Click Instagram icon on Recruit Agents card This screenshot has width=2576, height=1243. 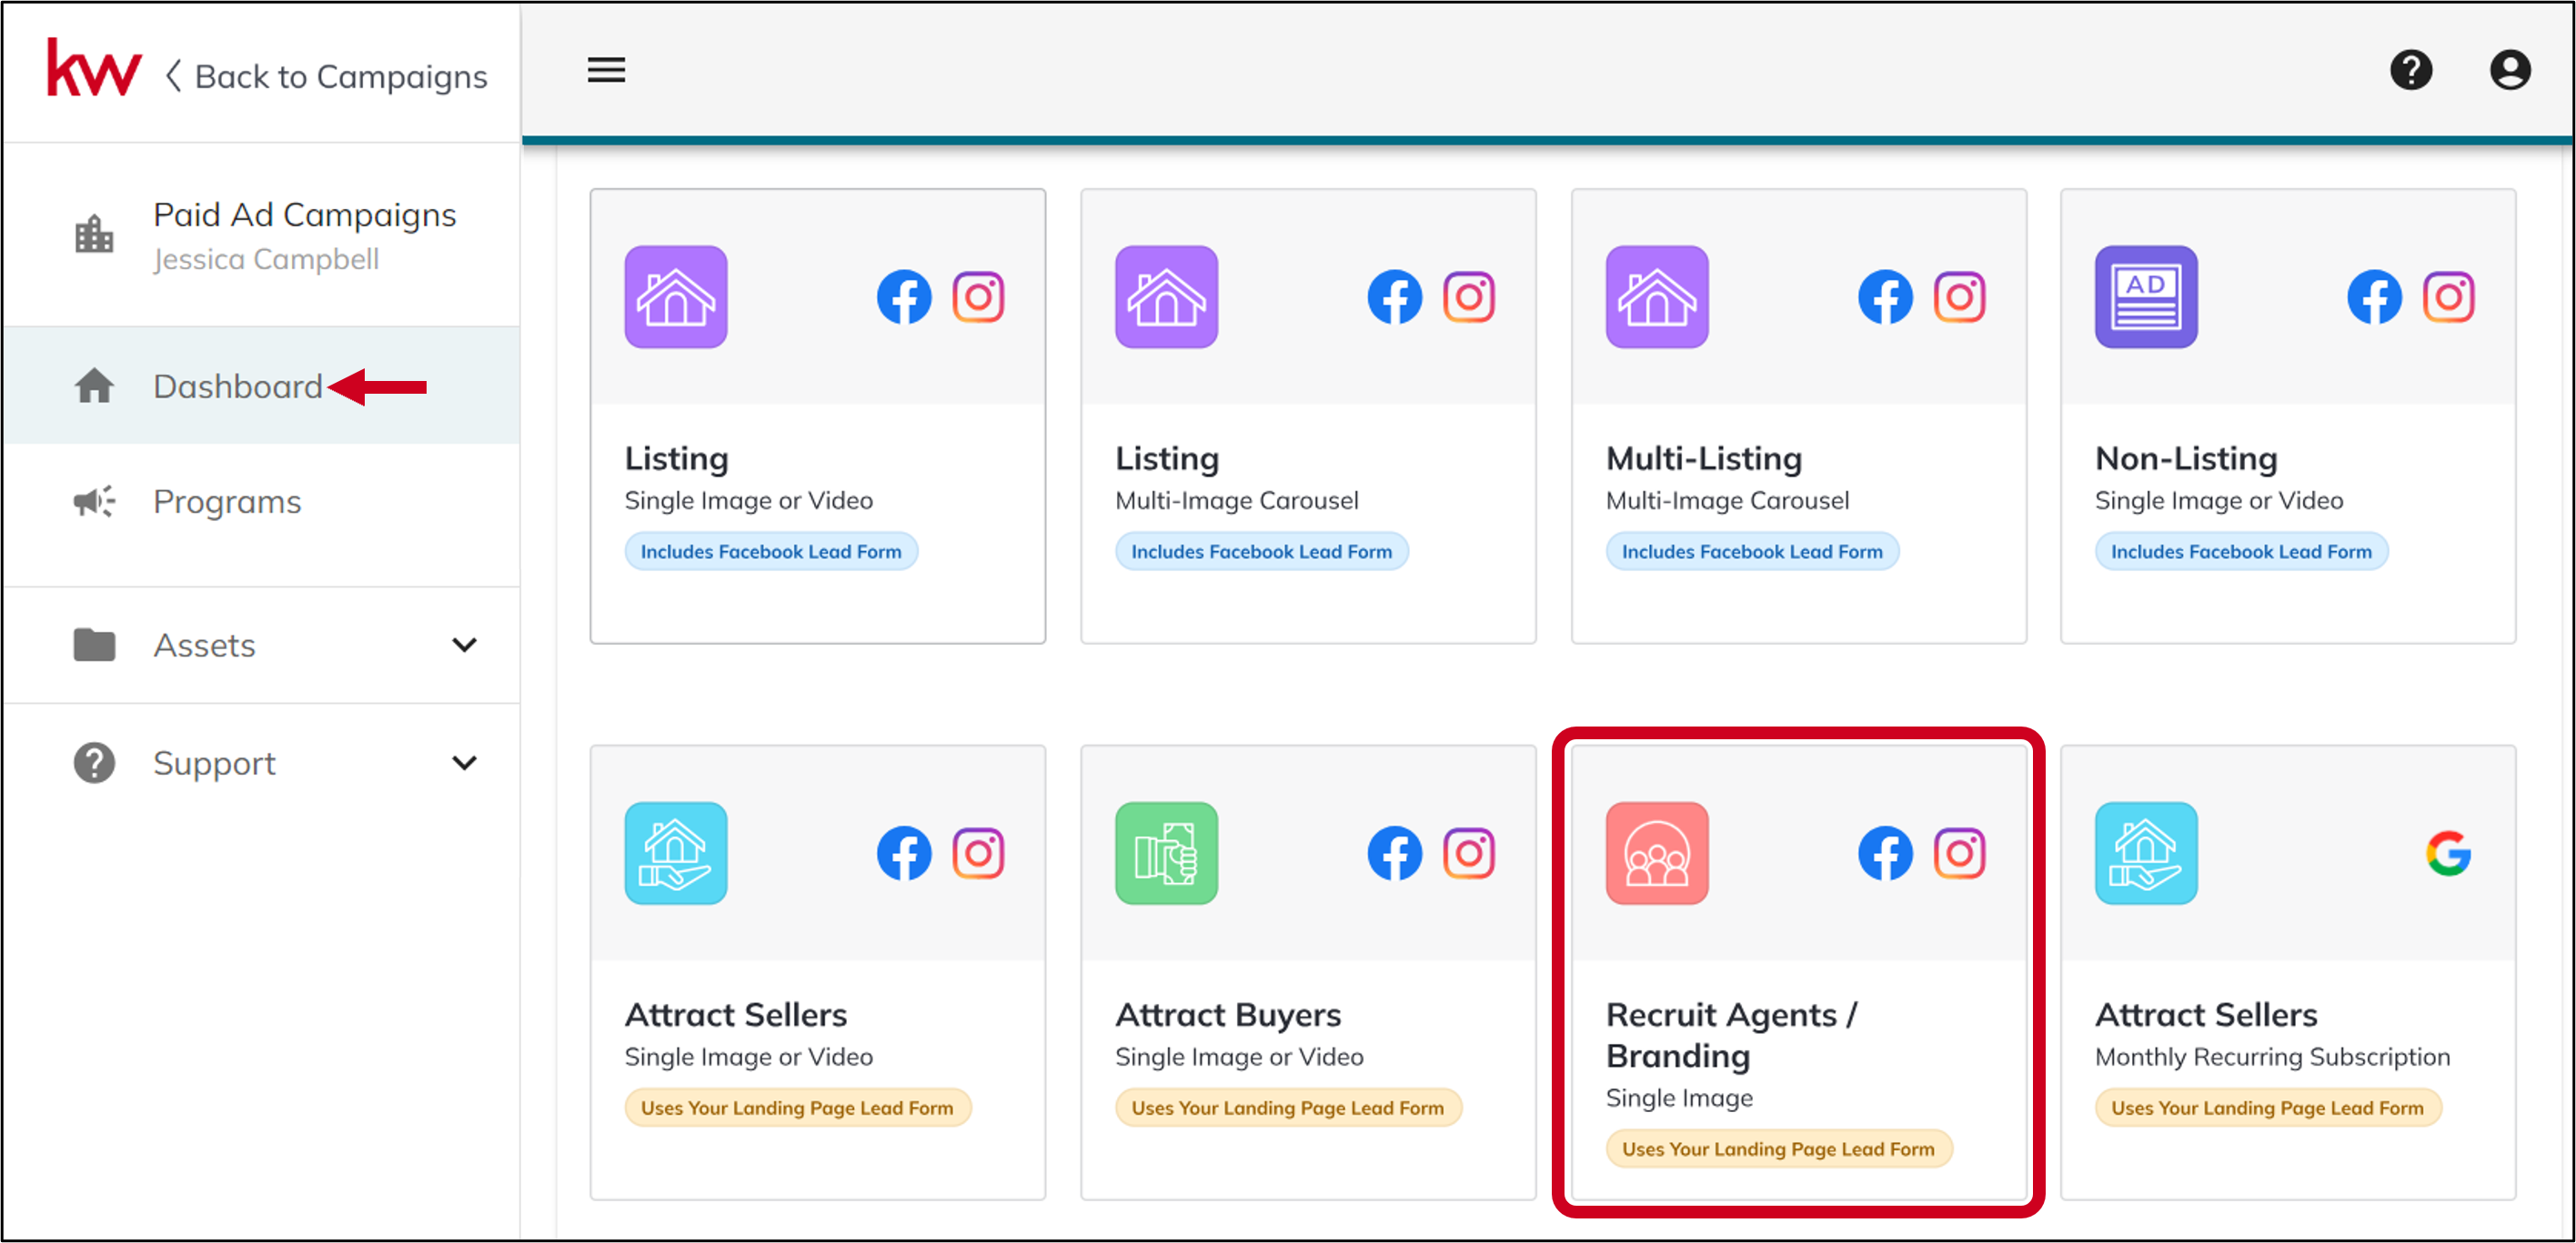point(1959,853)
